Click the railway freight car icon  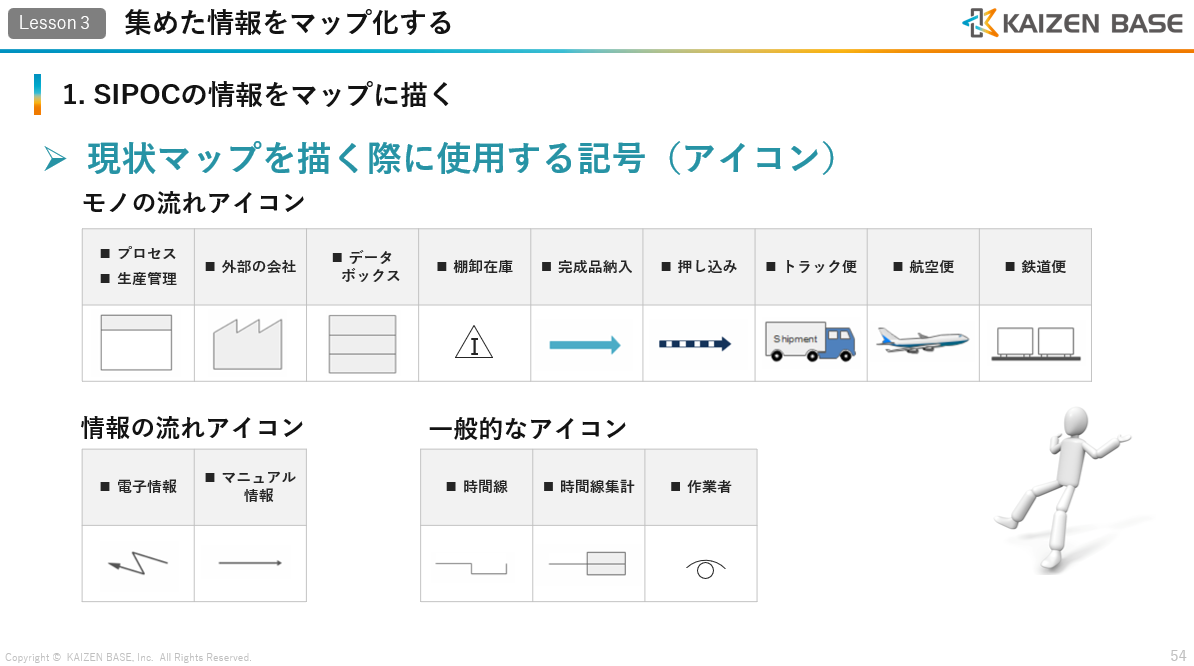1035,343
